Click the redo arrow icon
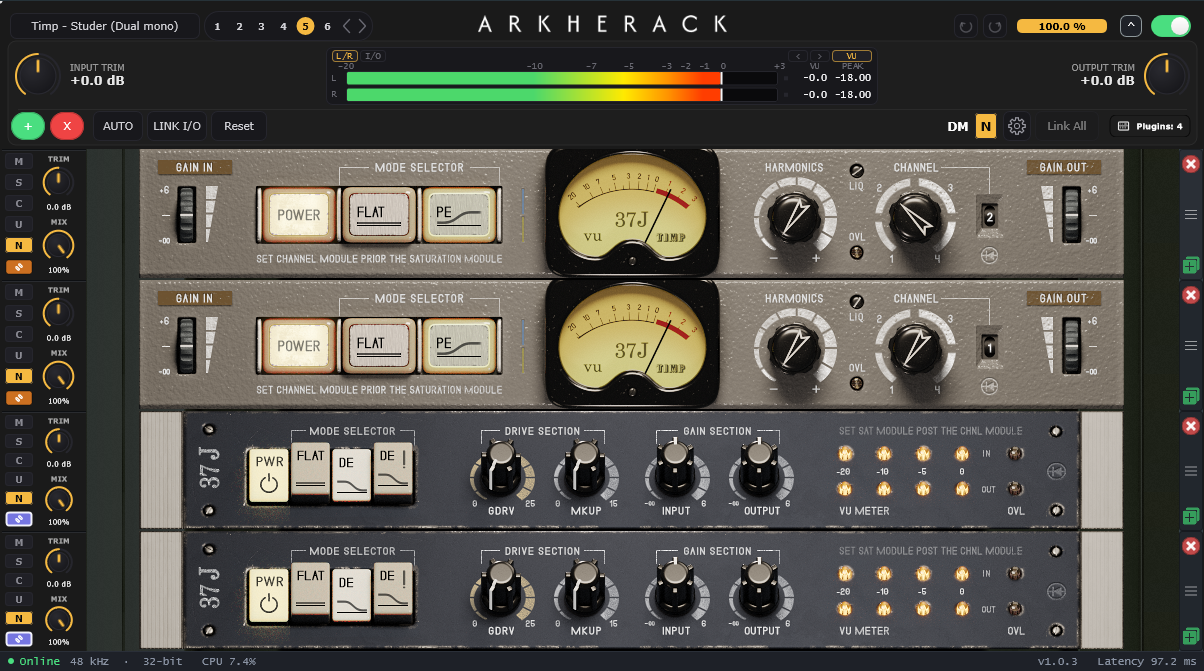The image size is (1204, 671). click(994, 26)
